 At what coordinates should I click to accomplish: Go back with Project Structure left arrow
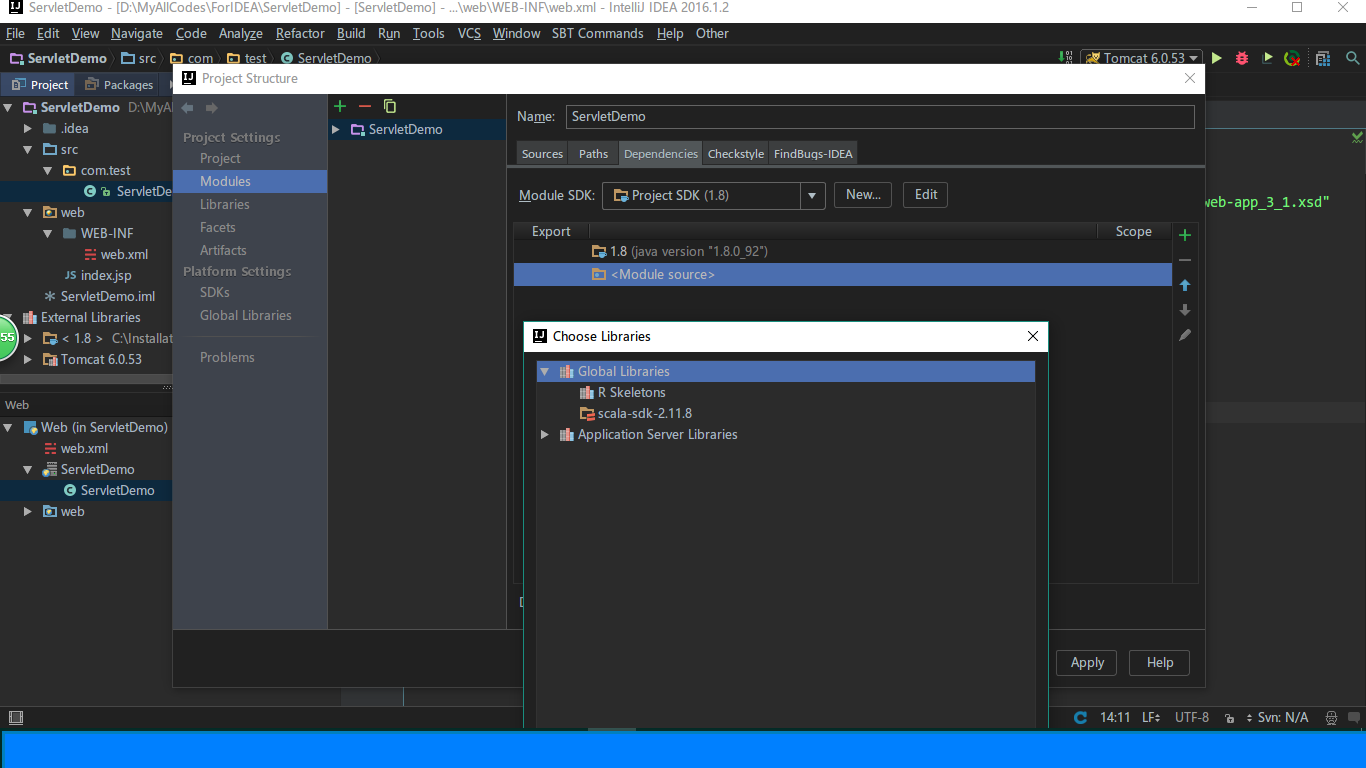187,108
